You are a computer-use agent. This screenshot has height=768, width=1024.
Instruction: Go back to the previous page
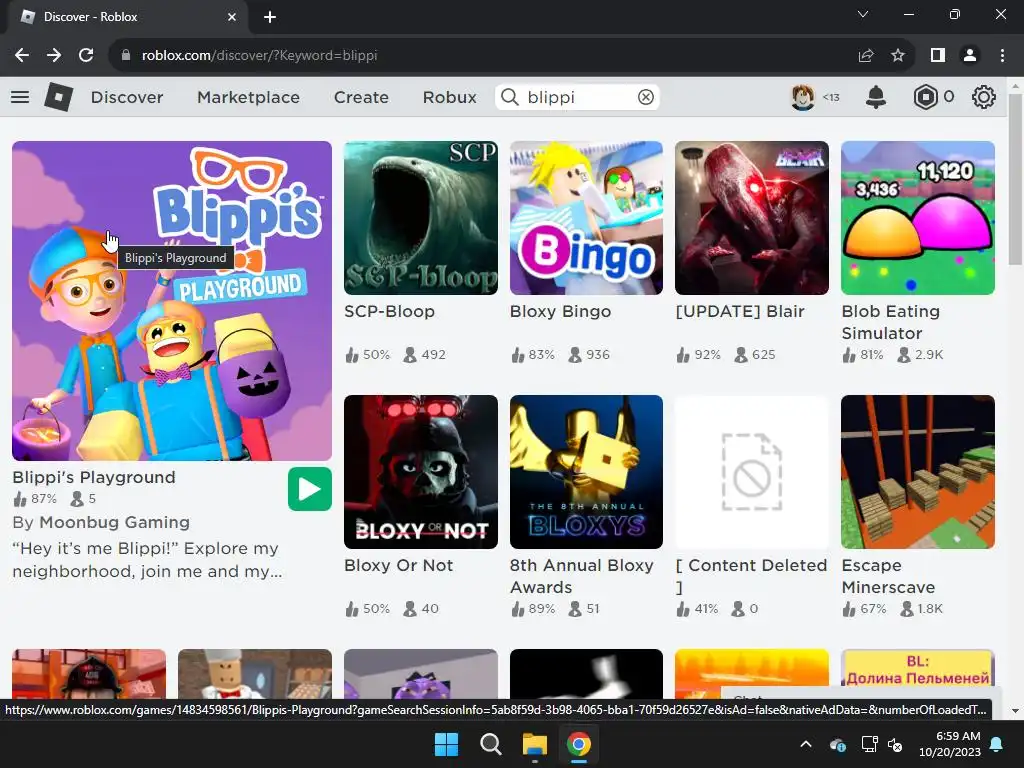point(22,56)
